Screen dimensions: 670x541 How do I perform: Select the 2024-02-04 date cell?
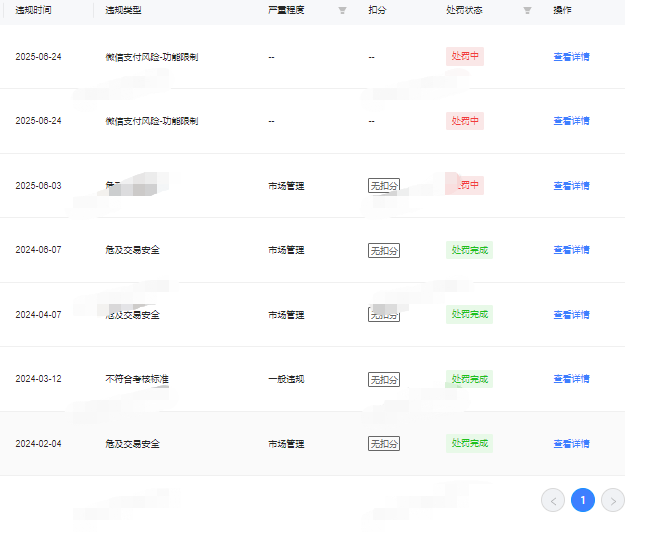coord(38,444)
